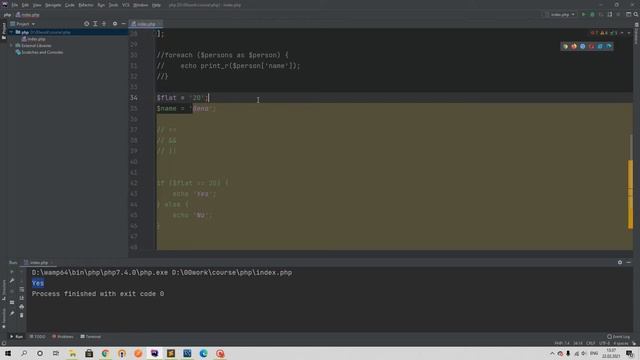The width and height of the screenshot is (640, 360).
Task: Click Select Opened File locate icon
Action: 86,24
